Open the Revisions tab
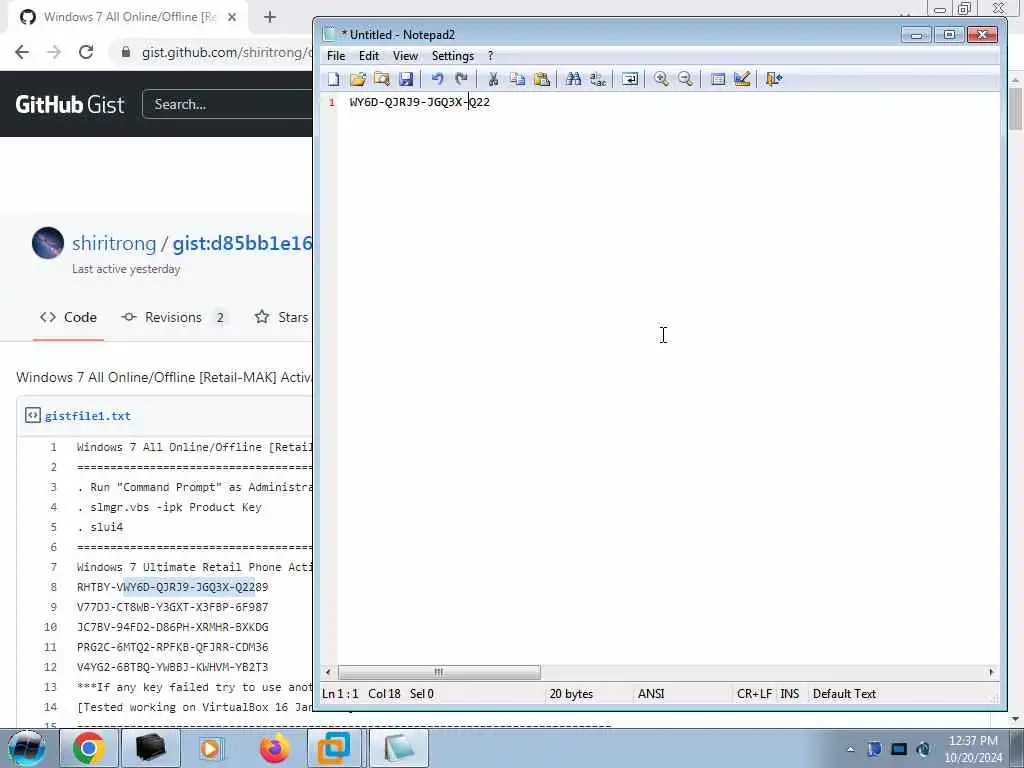 pos(174,317)
